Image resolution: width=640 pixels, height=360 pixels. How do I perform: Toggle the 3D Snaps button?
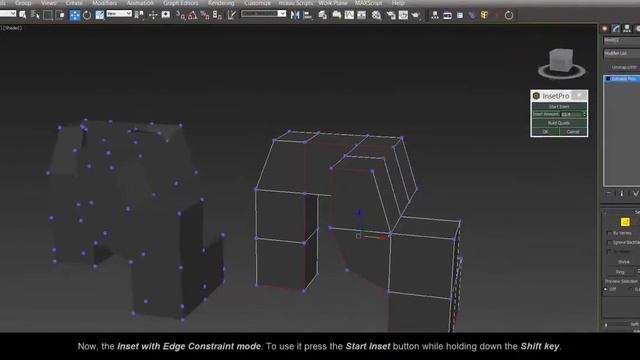(x=180, y=15)
